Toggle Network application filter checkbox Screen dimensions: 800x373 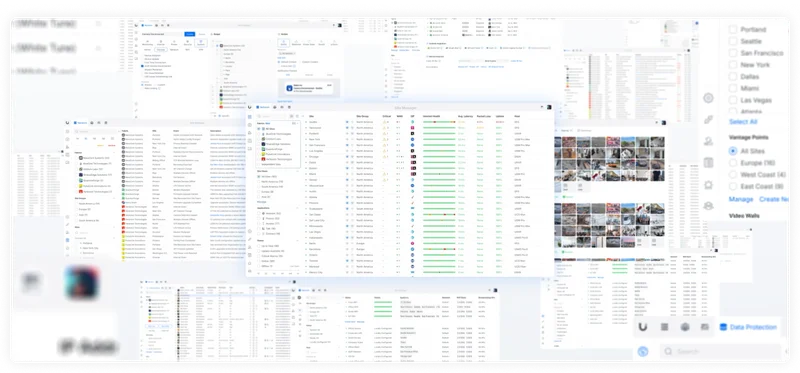point(259,214)
